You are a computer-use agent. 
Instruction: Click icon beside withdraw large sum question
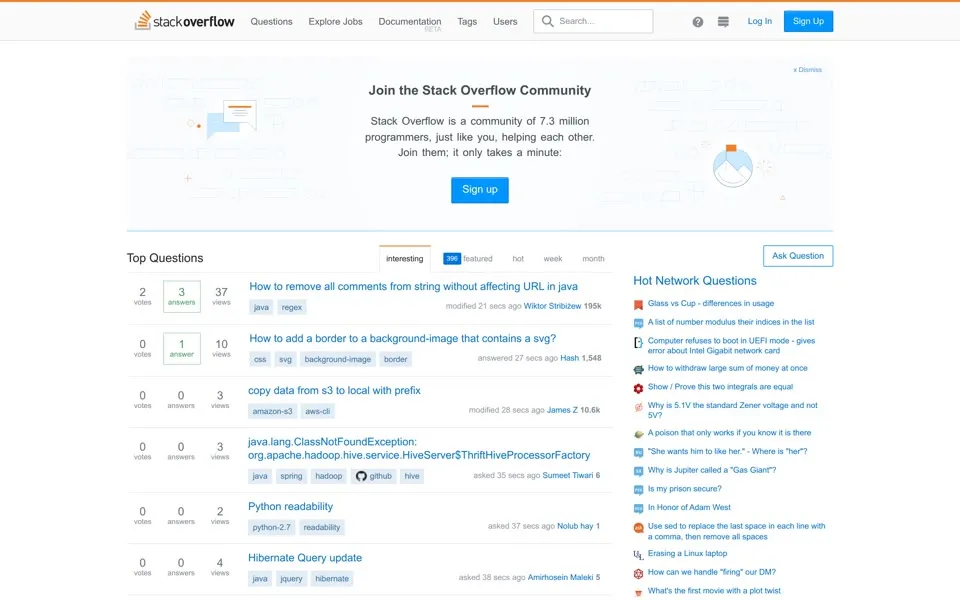click(638, 369)
